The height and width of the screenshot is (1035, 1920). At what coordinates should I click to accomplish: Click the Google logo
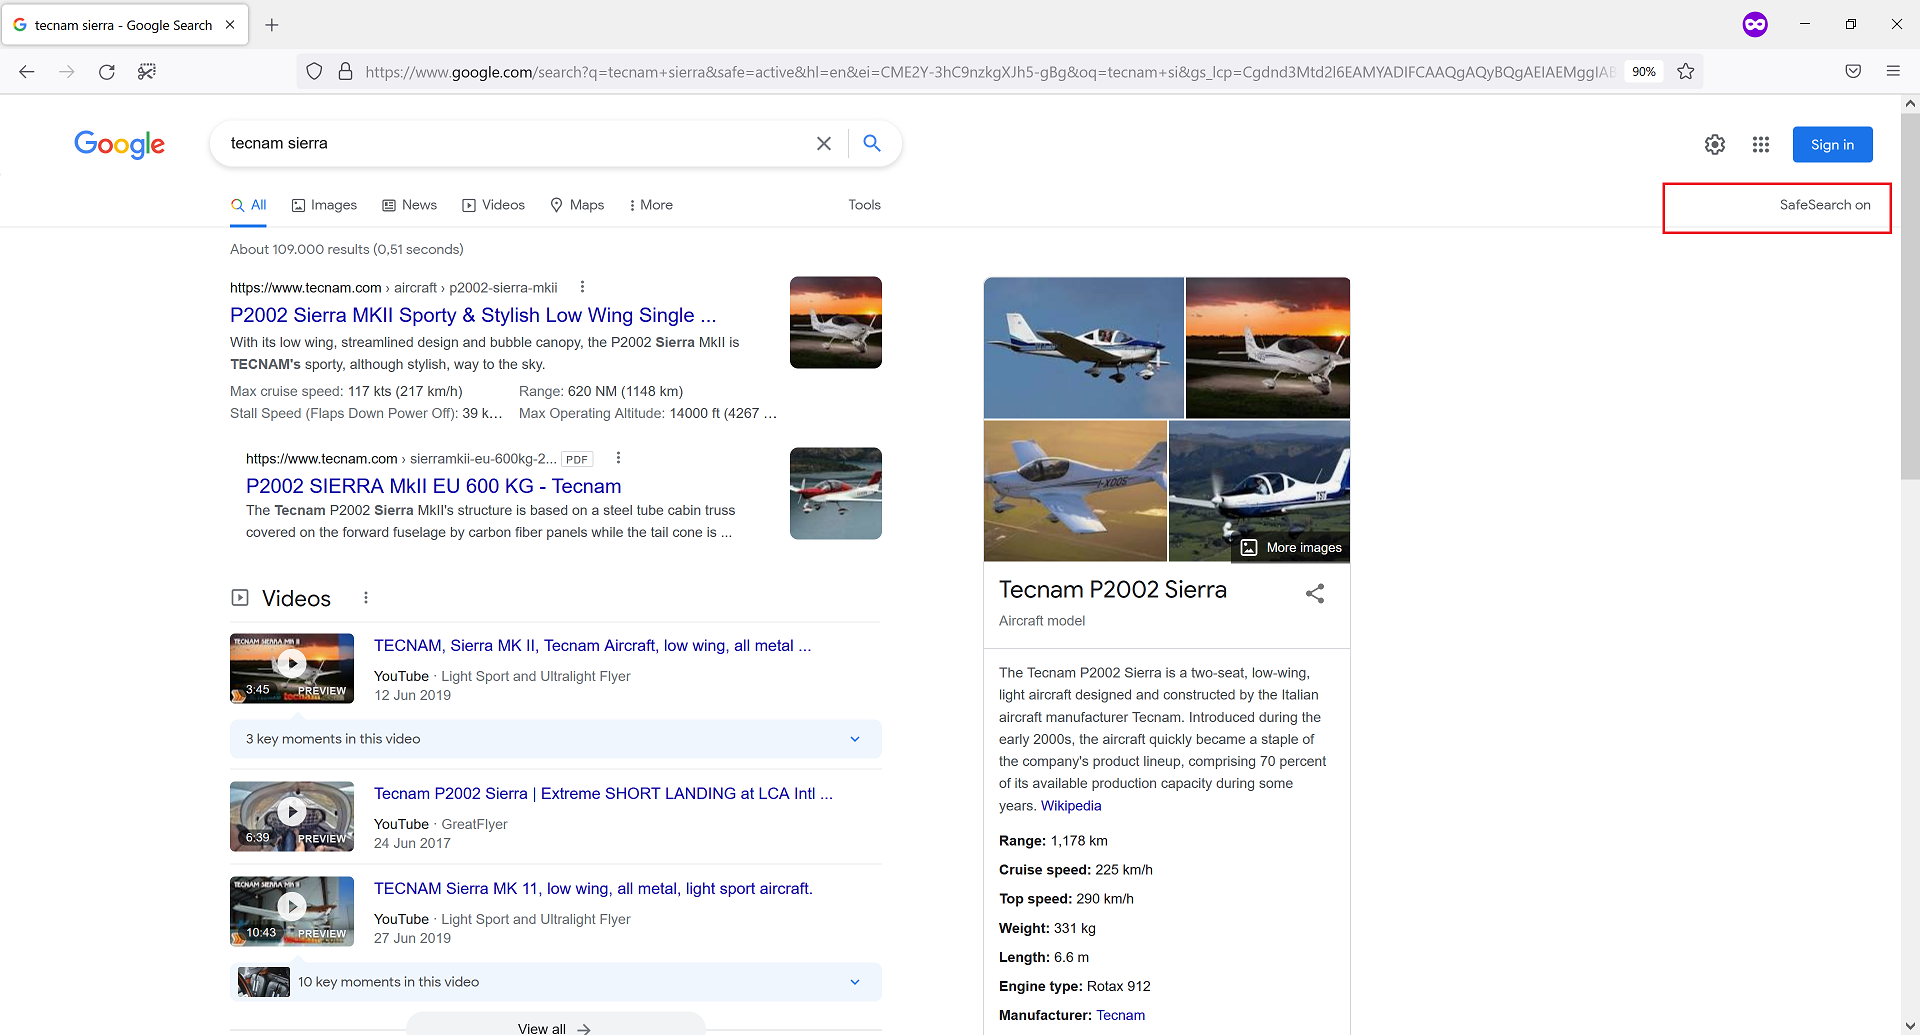coord(120,144)
